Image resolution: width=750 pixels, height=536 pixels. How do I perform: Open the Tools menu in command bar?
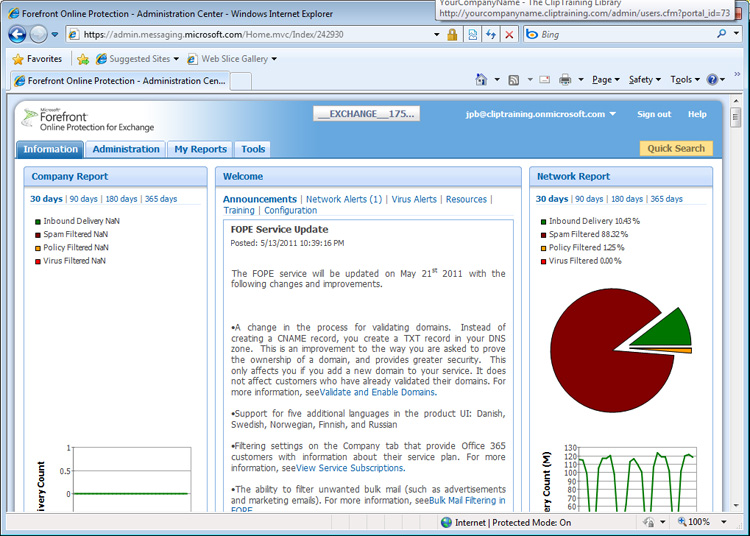685,80
